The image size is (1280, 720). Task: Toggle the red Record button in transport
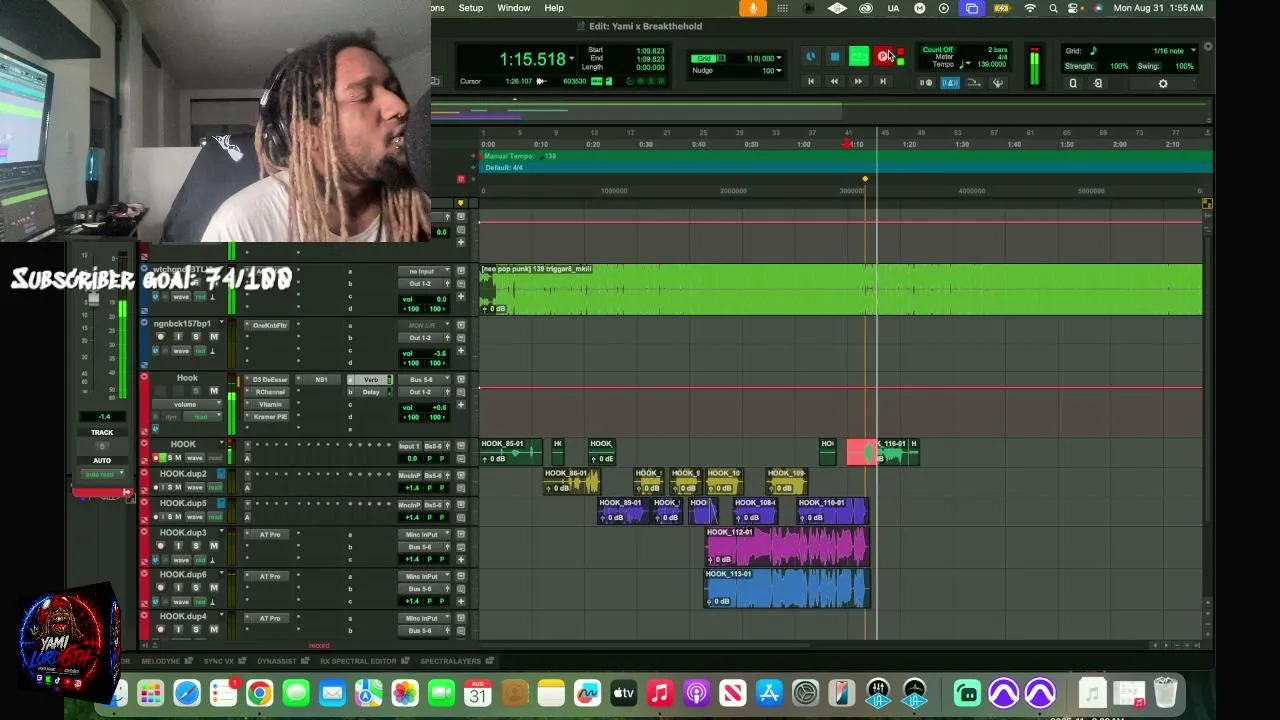click(884, 57)
